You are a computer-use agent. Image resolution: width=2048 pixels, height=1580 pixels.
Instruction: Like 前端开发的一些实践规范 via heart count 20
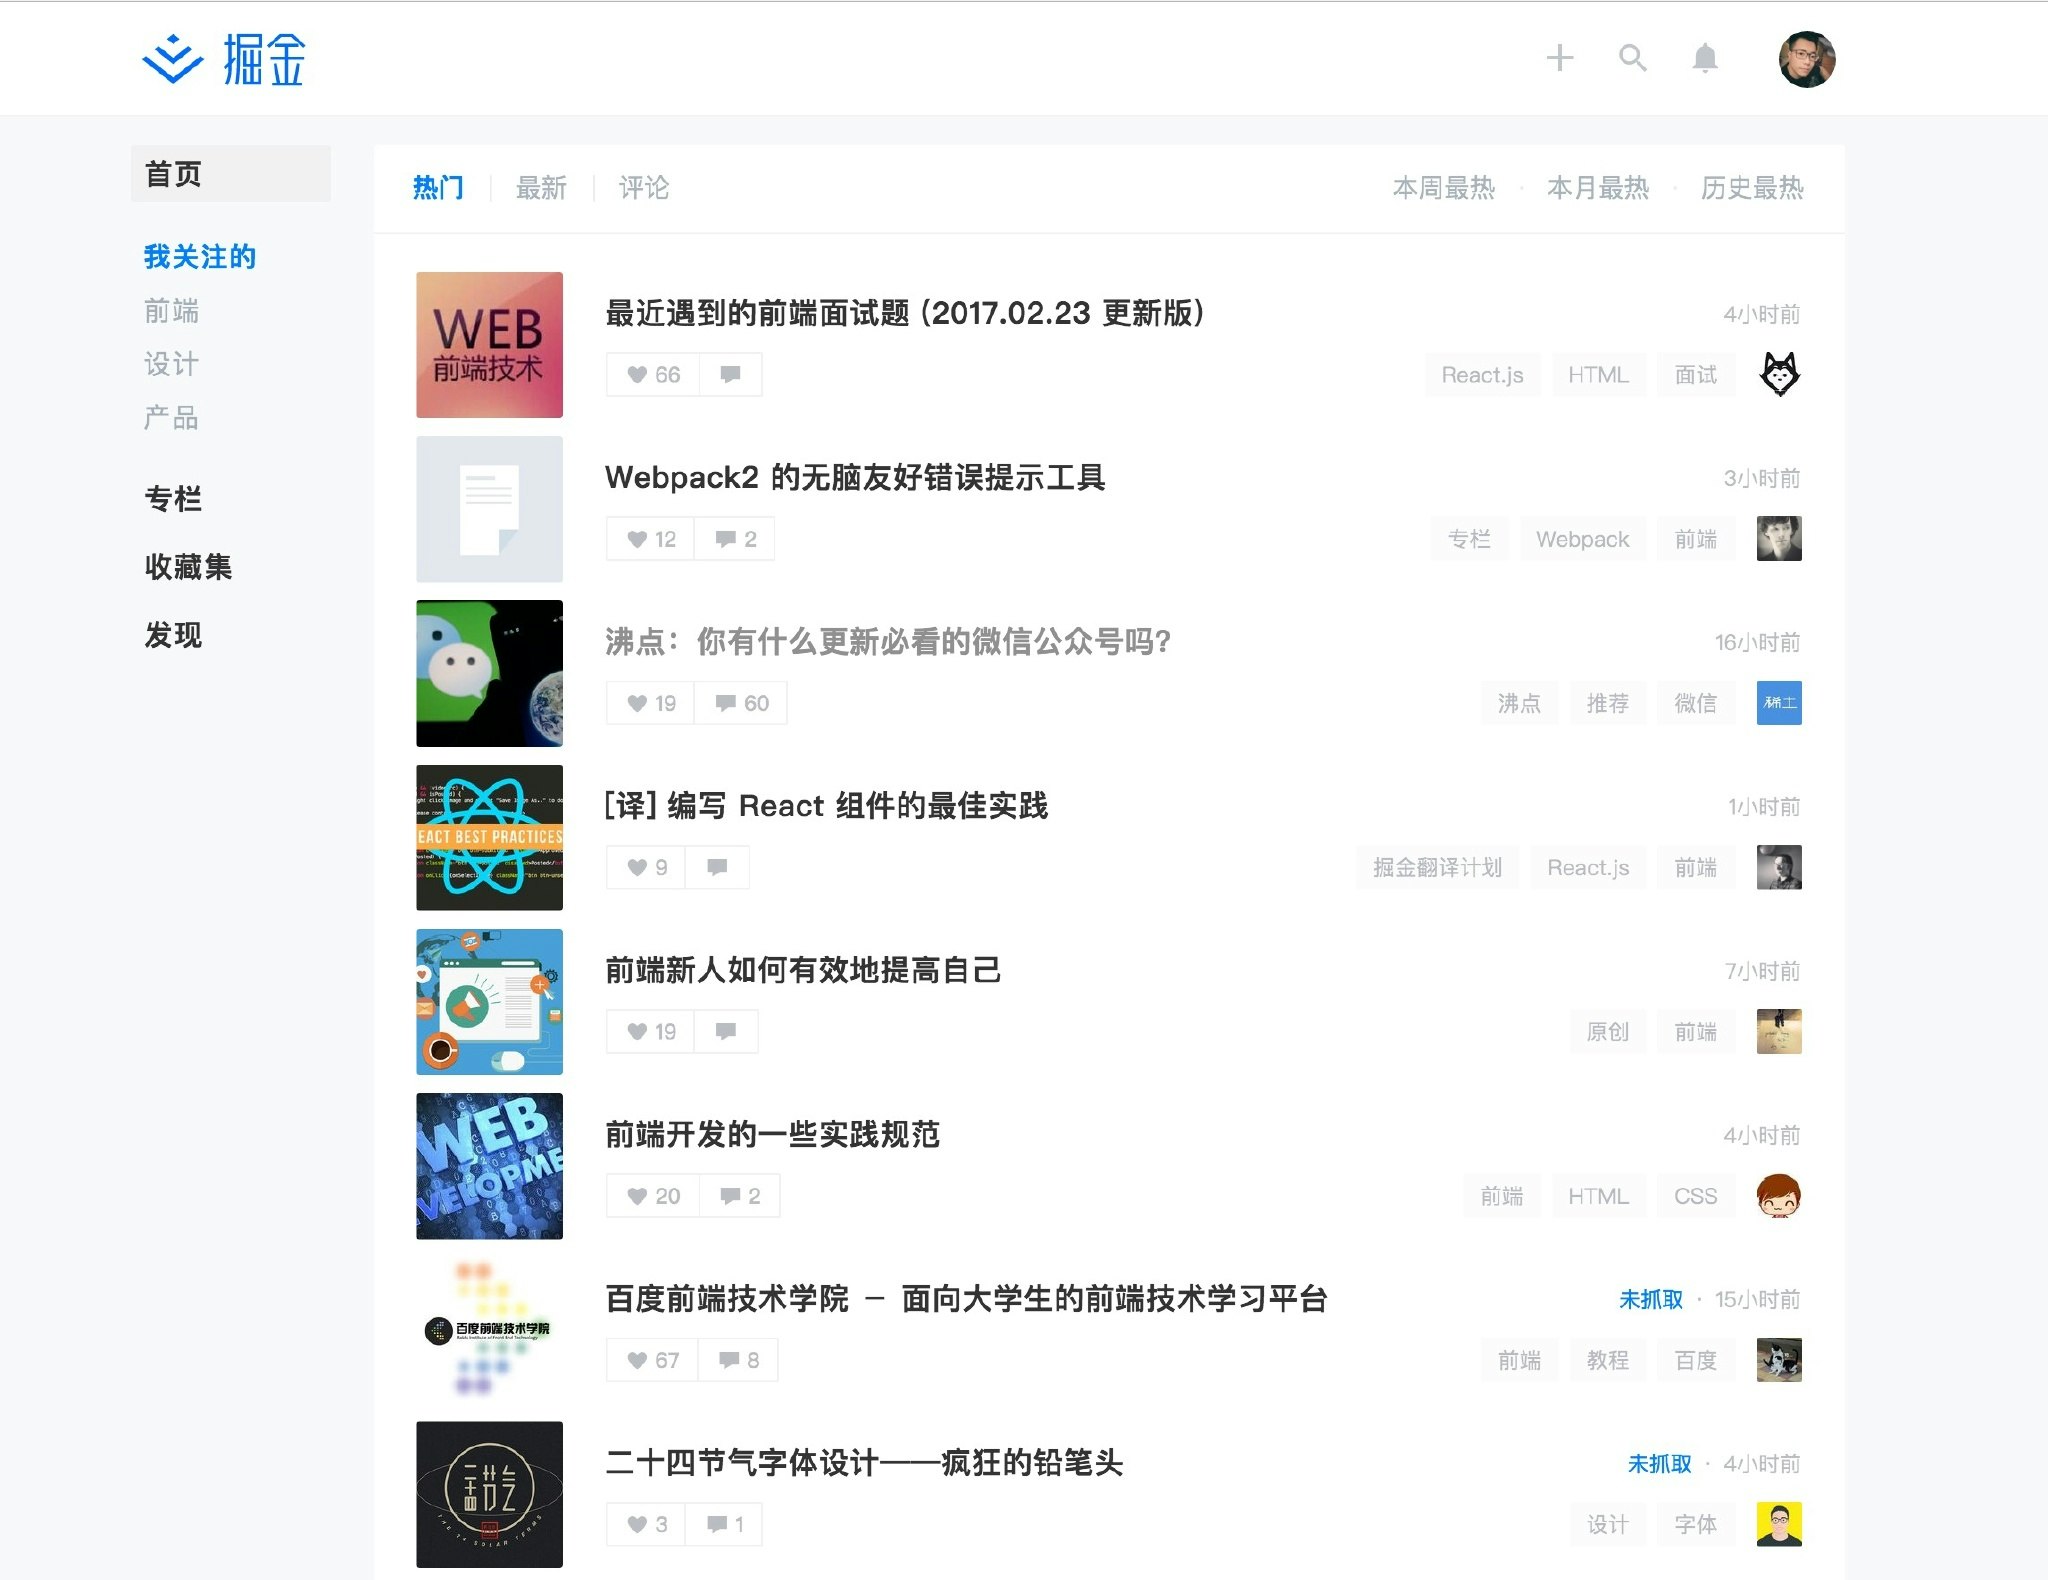(653, 1196)
